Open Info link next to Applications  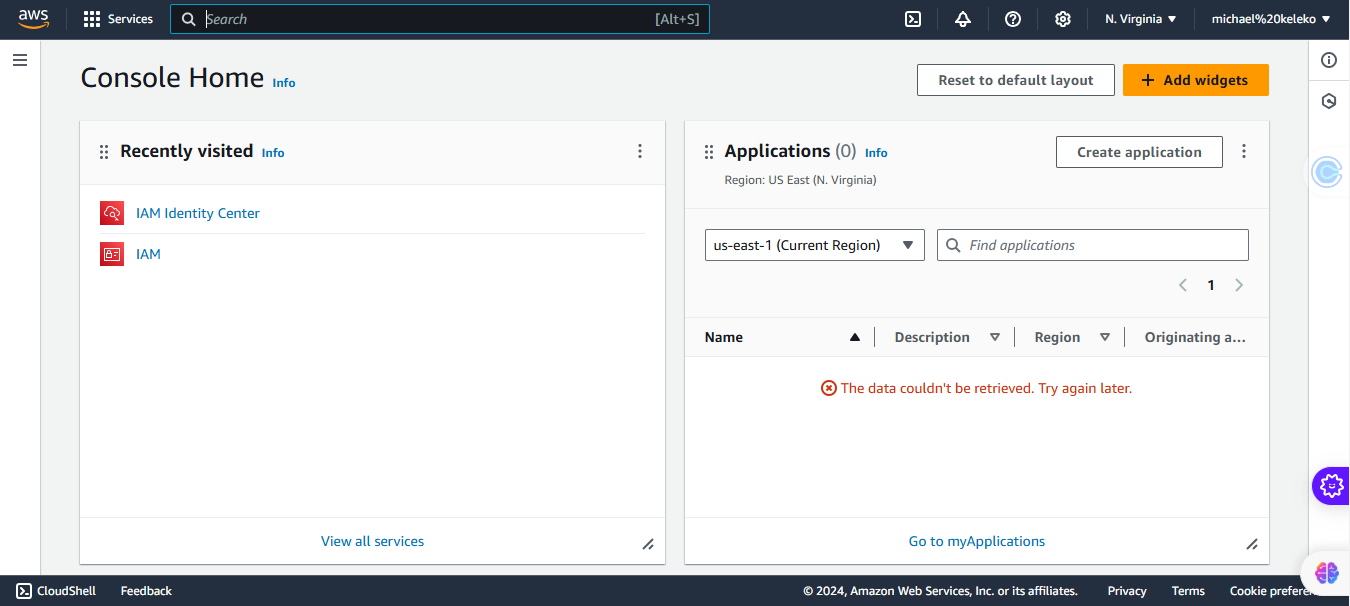tap(876, 153)
